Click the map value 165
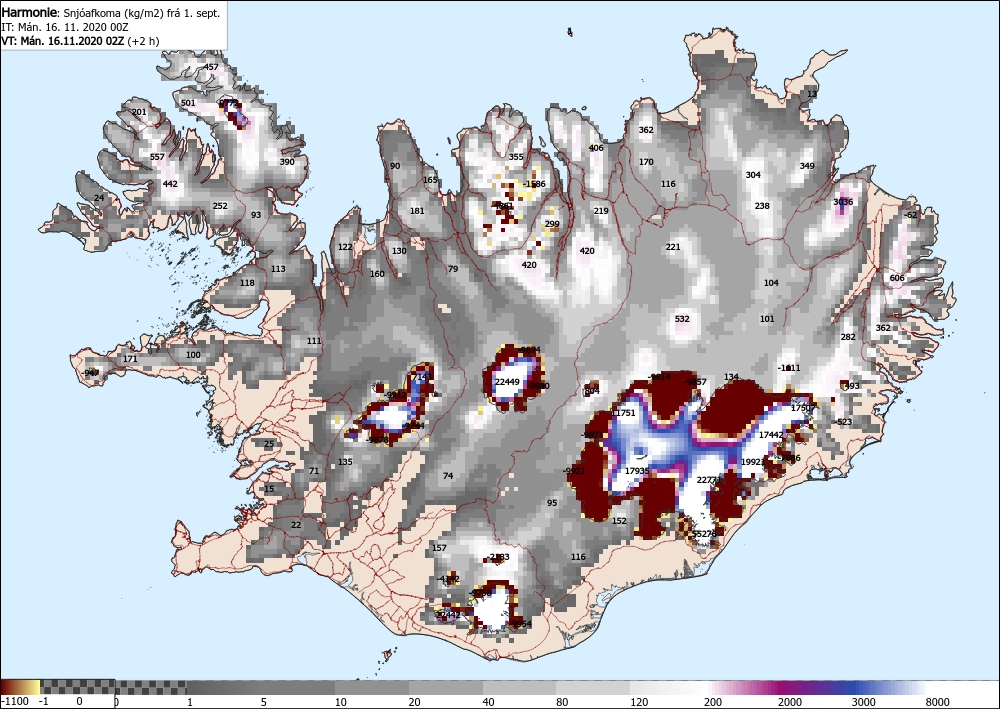 pos(430,180)
